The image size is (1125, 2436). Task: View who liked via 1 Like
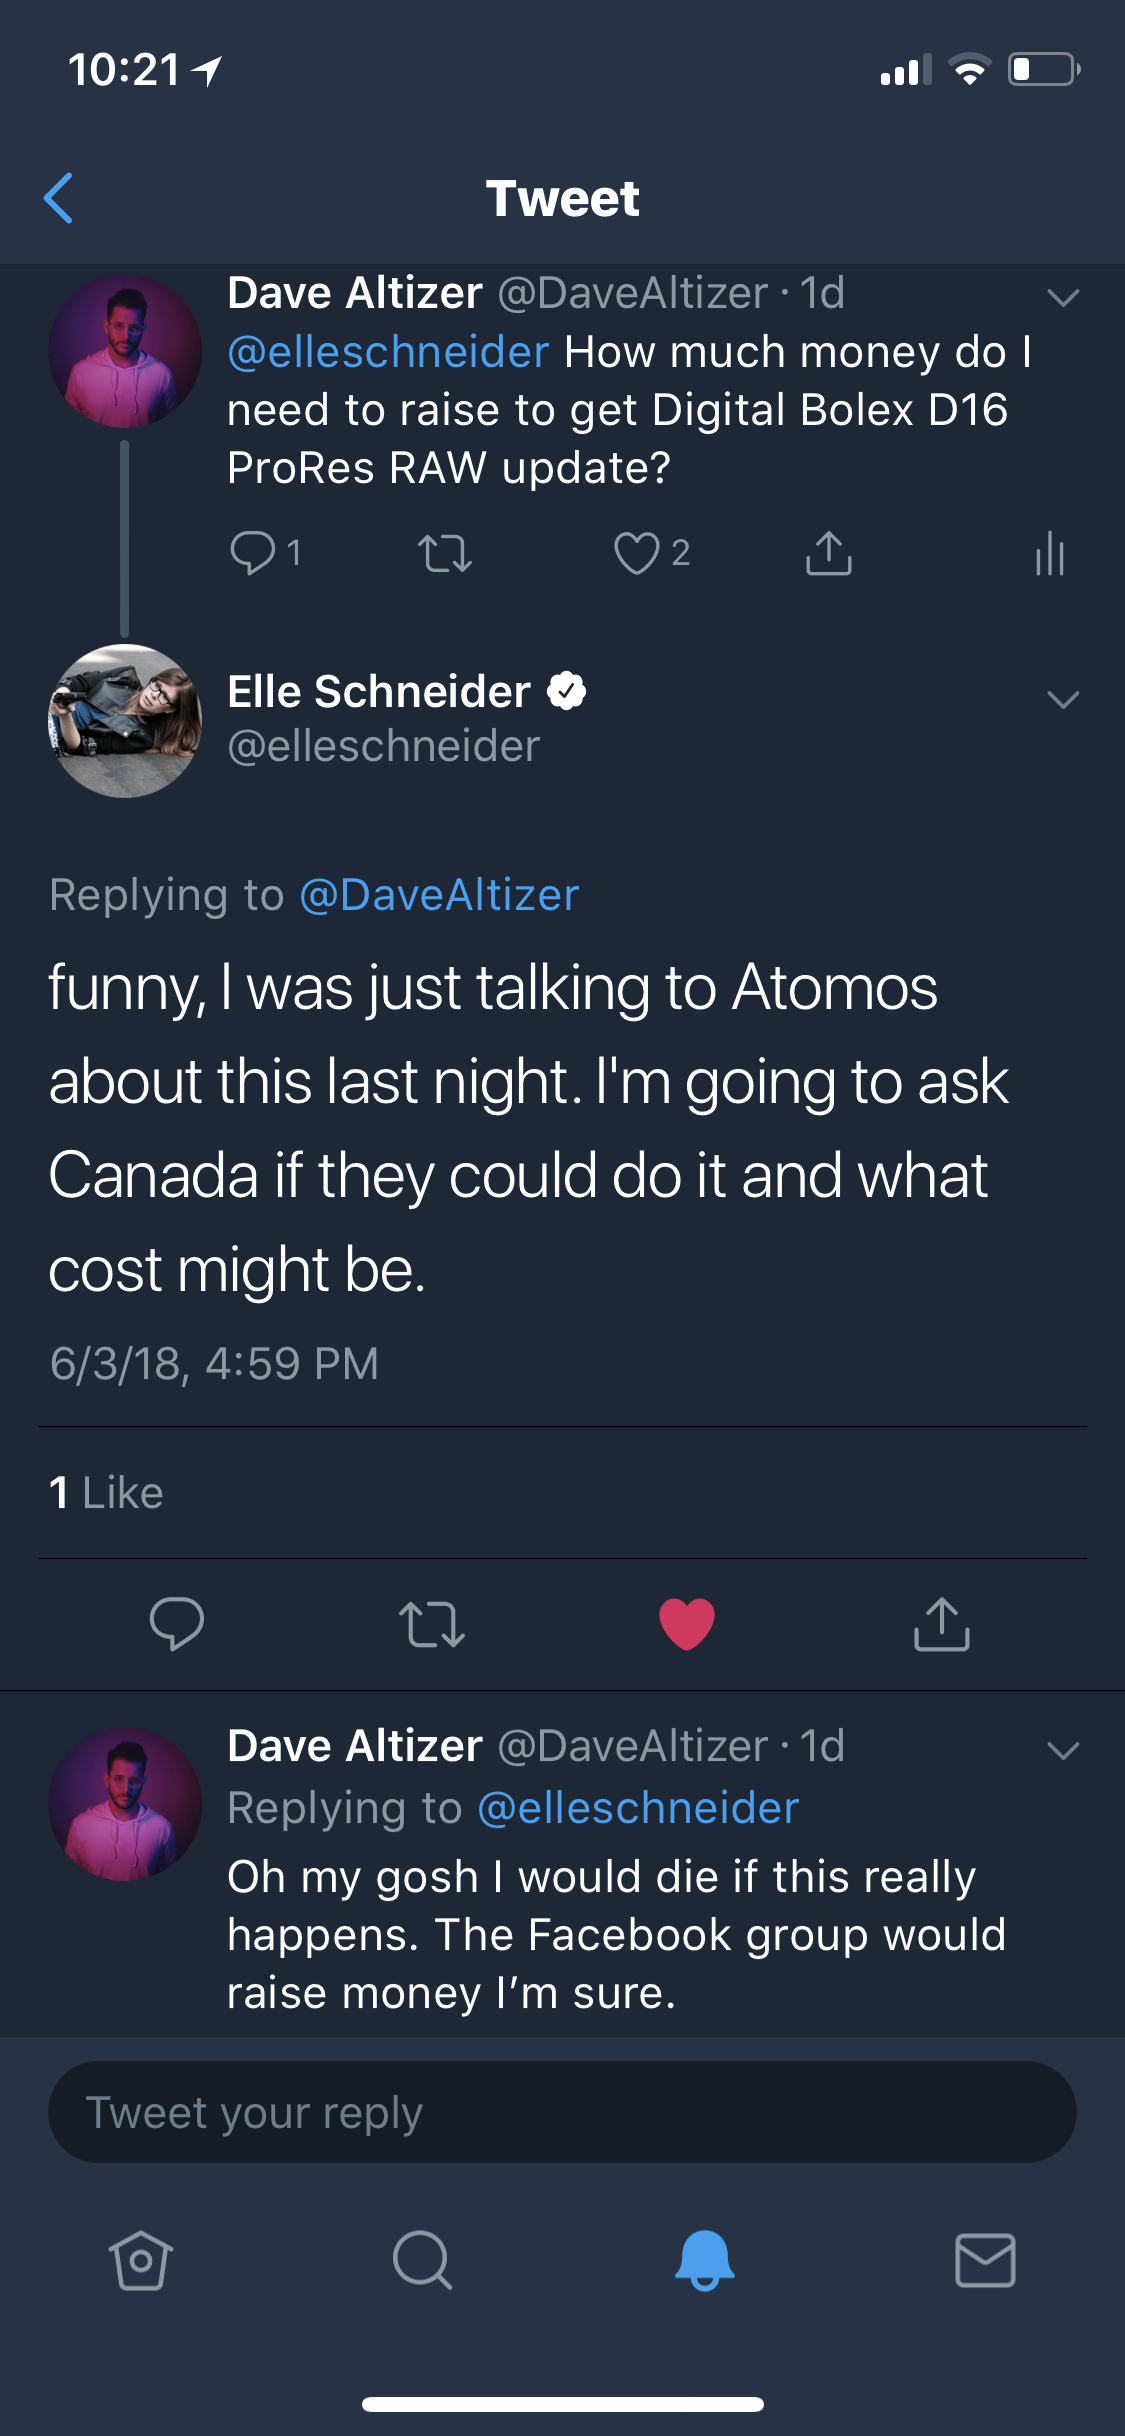coord(106,1492)
